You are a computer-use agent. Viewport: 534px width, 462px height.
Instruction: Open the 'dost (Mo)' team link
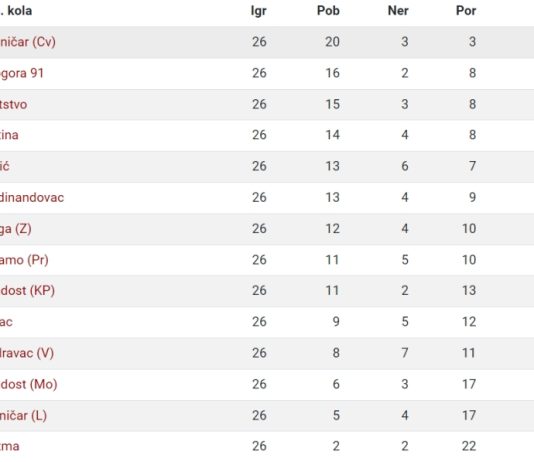coord(29,384)
